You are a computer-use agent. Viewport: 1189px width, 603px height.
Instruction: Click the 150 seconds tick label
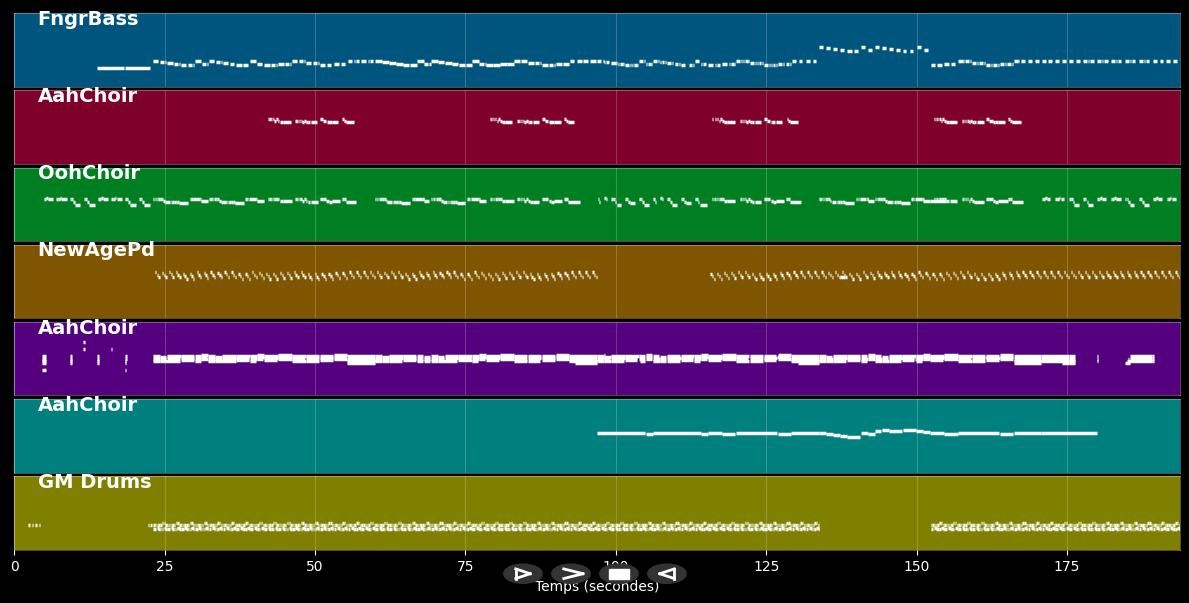click(x=916, y=566)
